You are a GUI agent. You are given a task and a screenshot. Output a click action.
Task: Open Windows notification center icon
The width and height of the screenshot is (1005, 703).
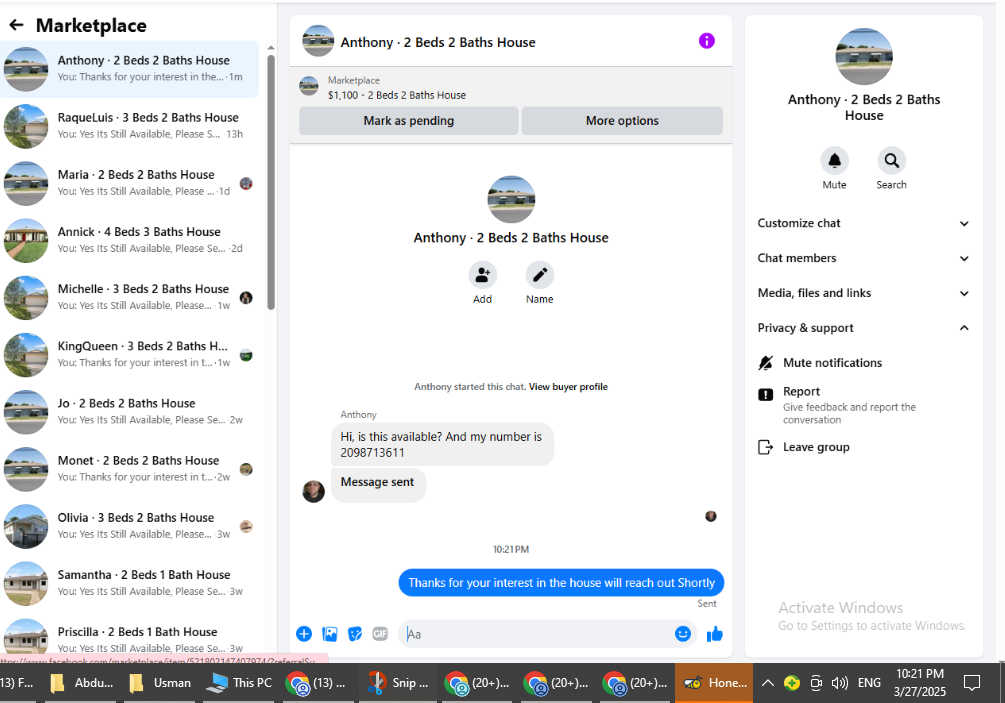(x=972, y=683)
